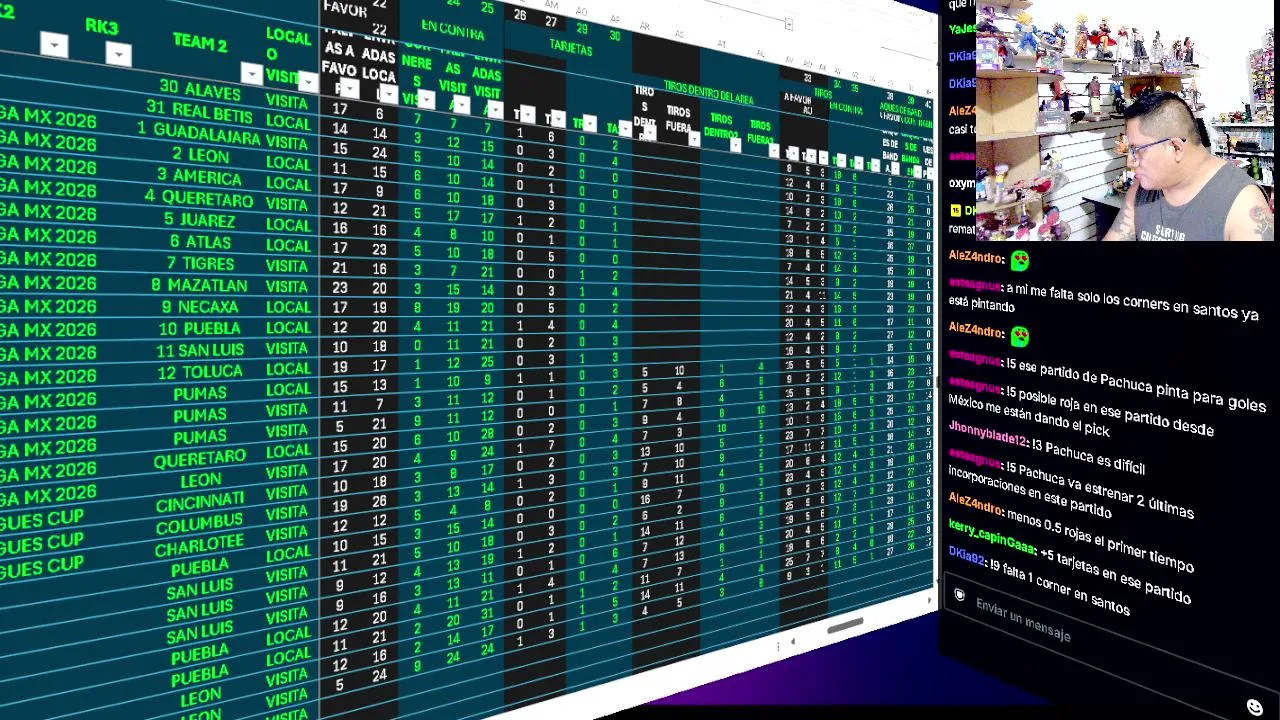Viewport: 1280px width, 720px height.
Task: Open the CORNERS VISITA column filter dropdown
Action: 426,99
